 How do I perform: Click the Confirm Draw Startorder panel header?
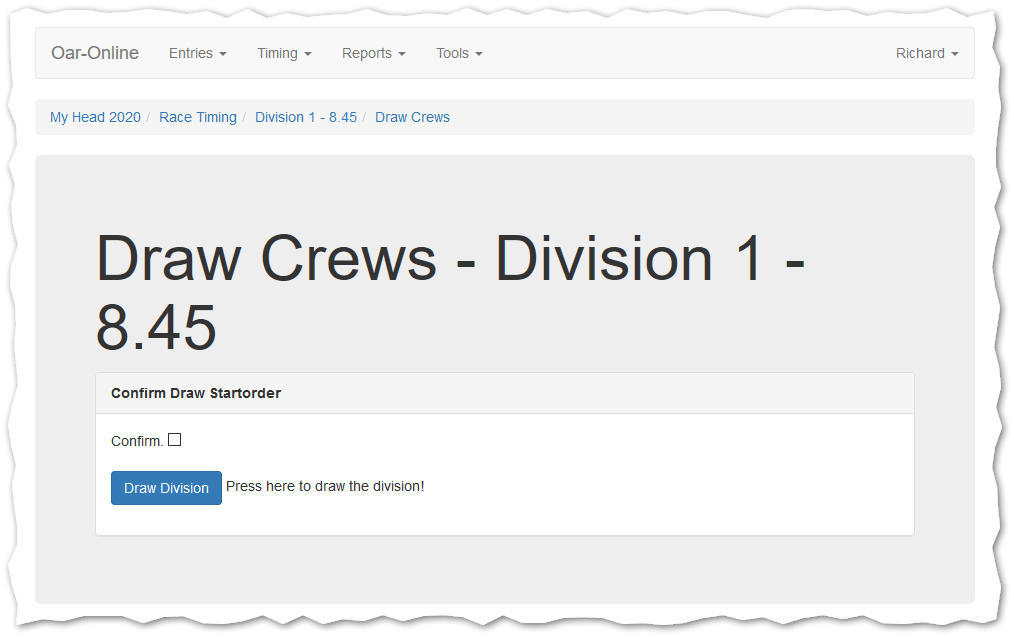(x=196, y=393)
